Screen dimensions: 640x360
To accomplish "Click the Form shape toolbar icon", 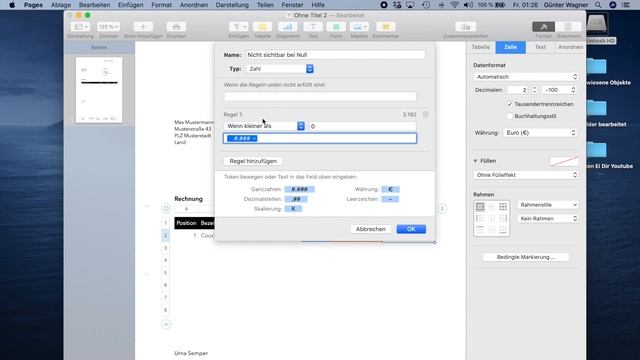I will (336, 27).
